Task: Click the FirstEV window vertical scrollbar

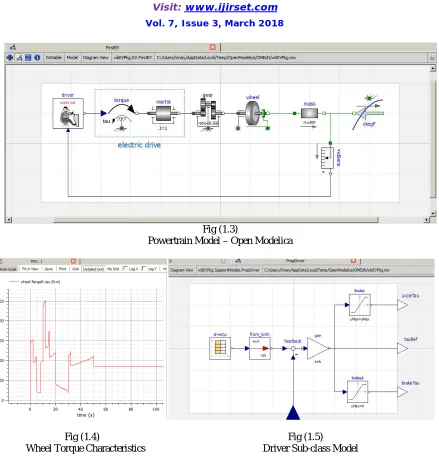Action: click(433, 138)
